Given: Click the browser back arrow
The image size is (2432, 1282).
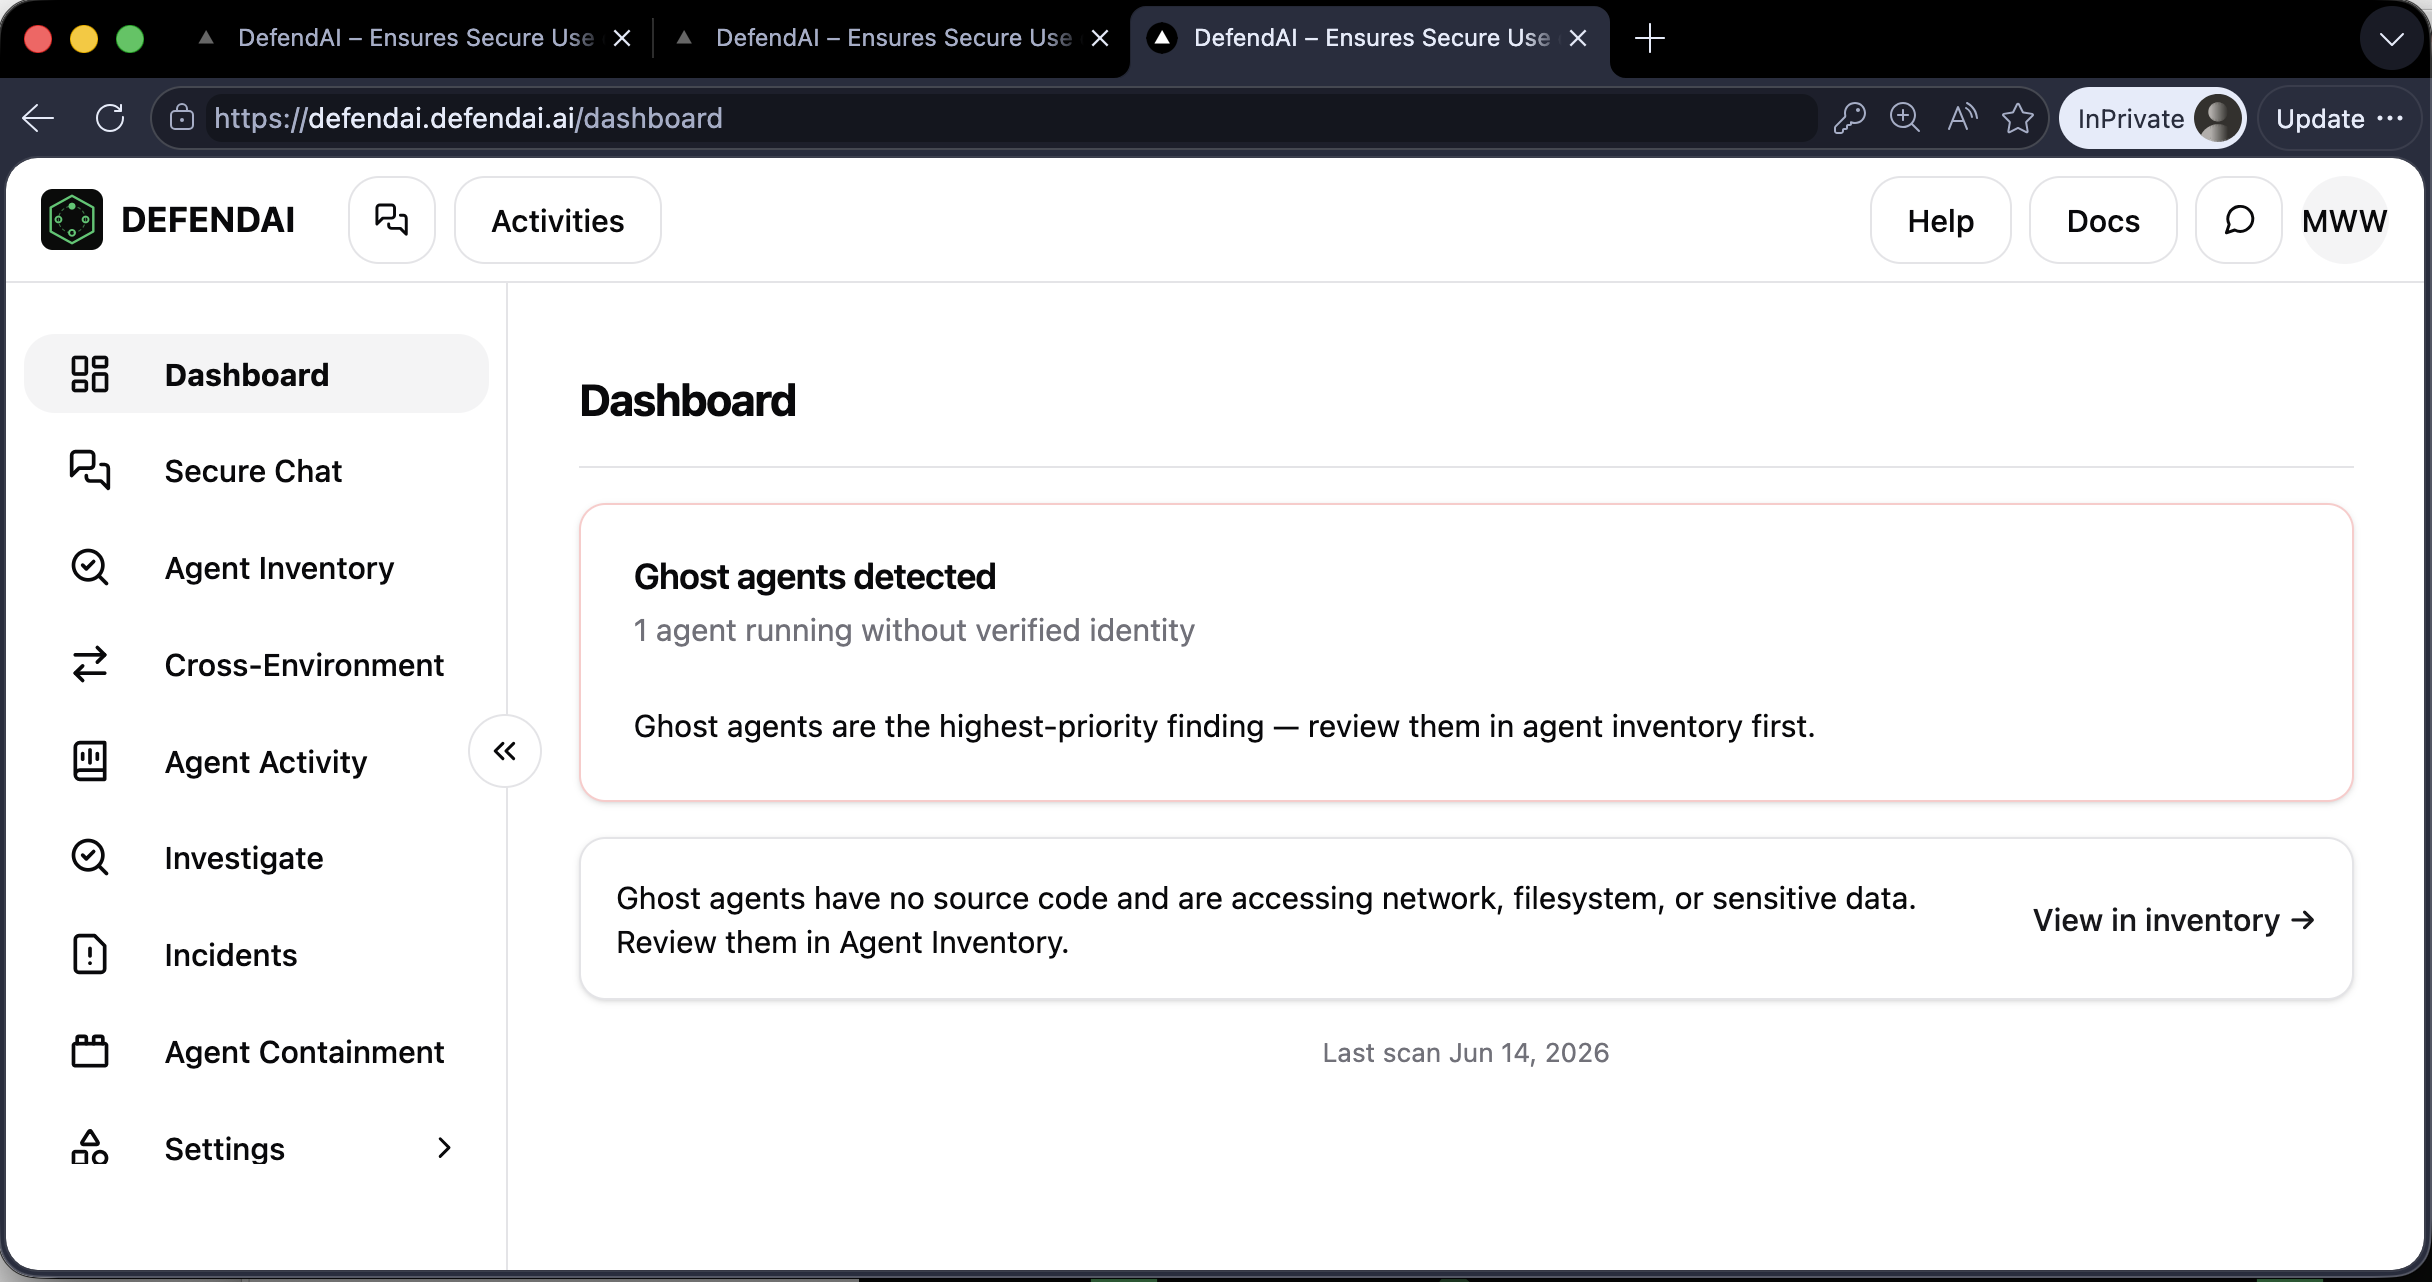Looking at the screenshot, I should (38, 118).
